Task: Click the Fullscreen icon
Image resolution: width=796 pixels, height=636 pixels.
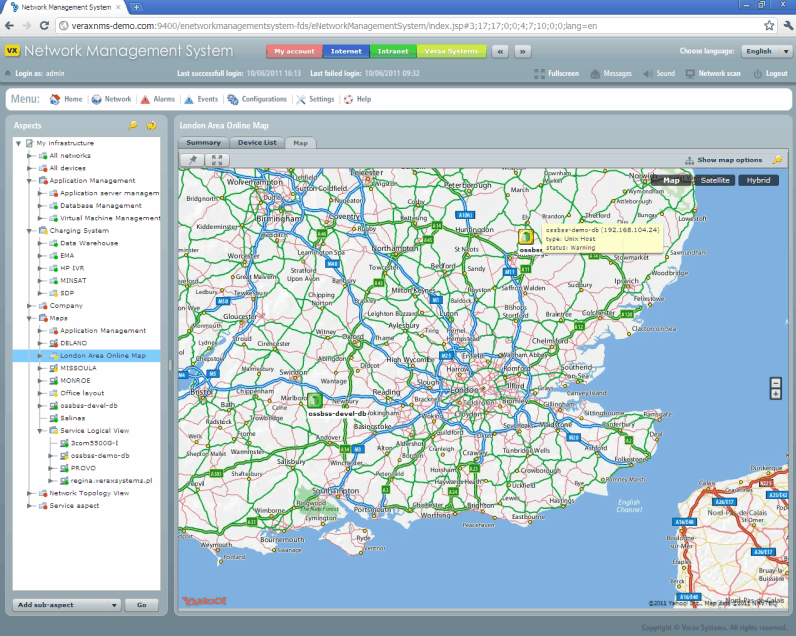Action: click(x=540, y=74)
